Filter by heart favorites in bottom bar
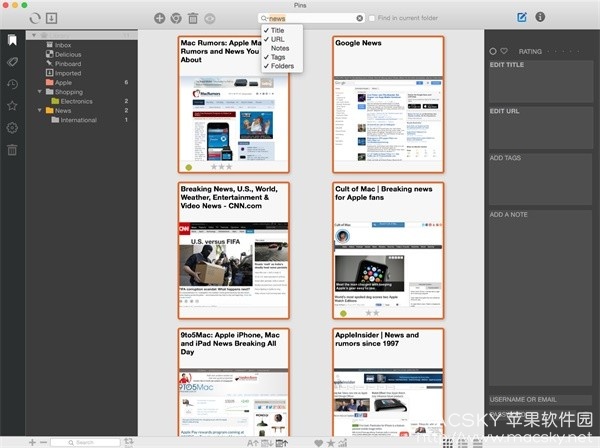The width and height of the screenshot is (600, 448). tap(318, 443)
